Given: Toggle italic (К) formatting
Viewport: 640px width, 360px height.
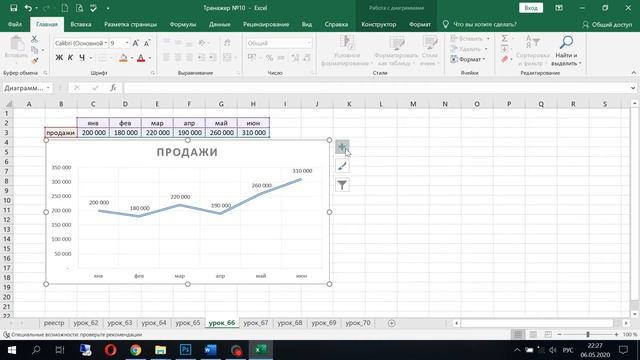Looking at the screenshot, I should point(70,58).
